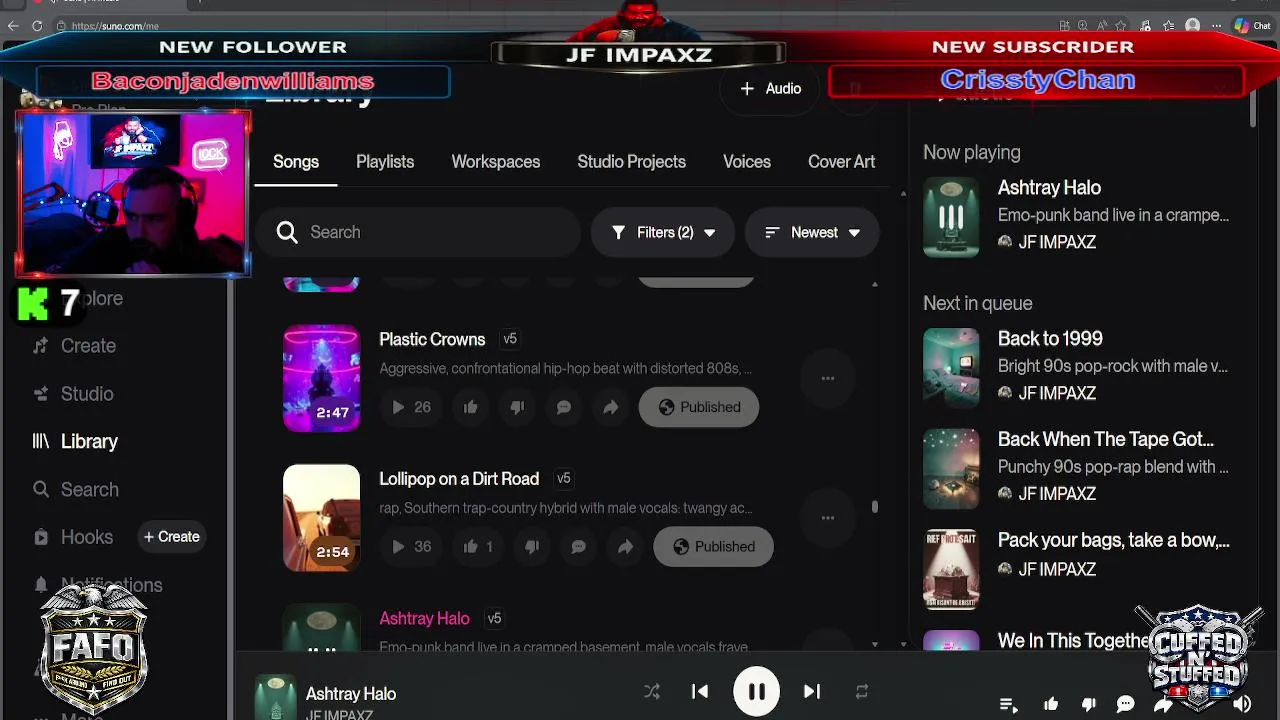Open more options for Lollipop on a Dirt Road
This screenshot has height=720, width=1280.
coord(828,518)
